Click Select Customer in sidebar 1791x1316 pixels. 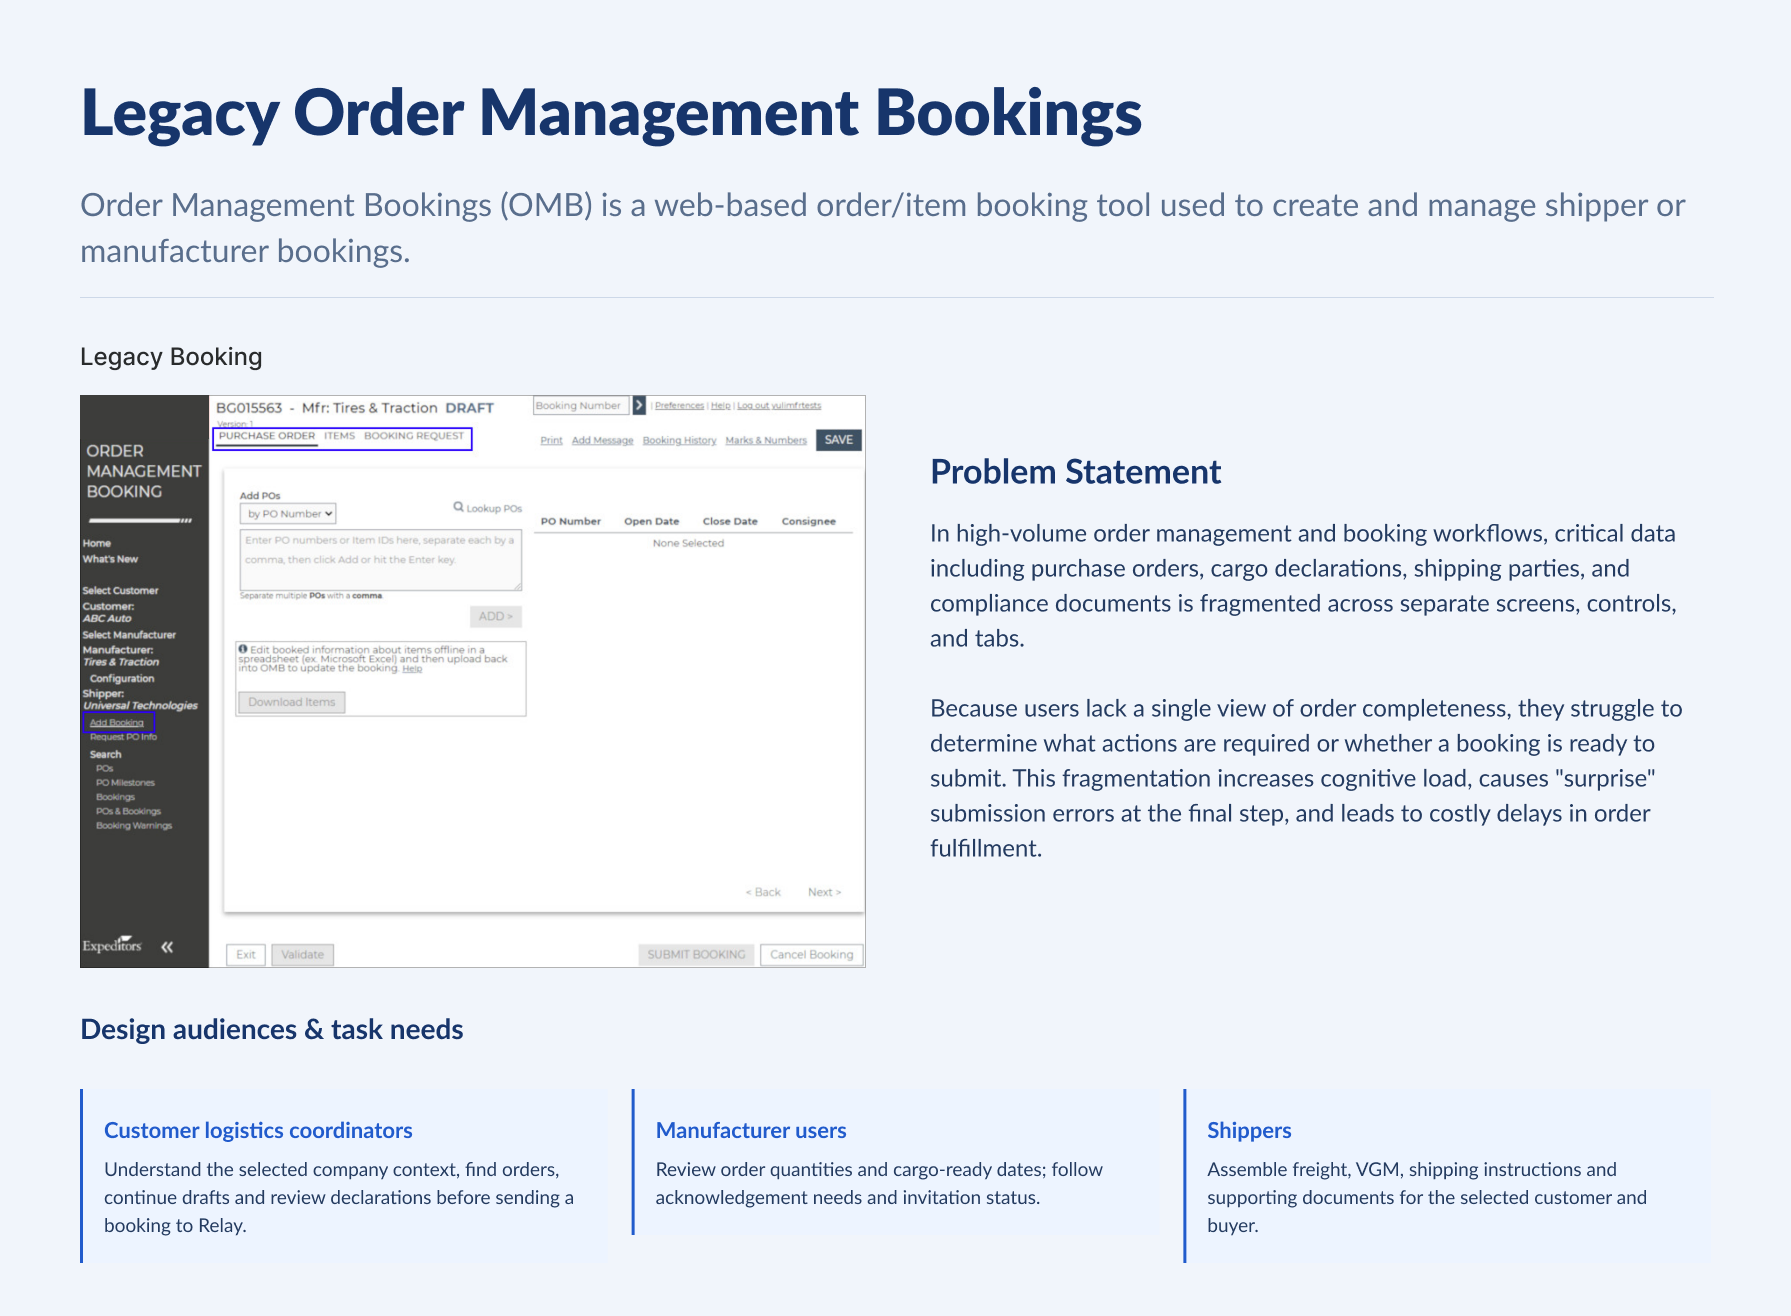tap(120, 590)
